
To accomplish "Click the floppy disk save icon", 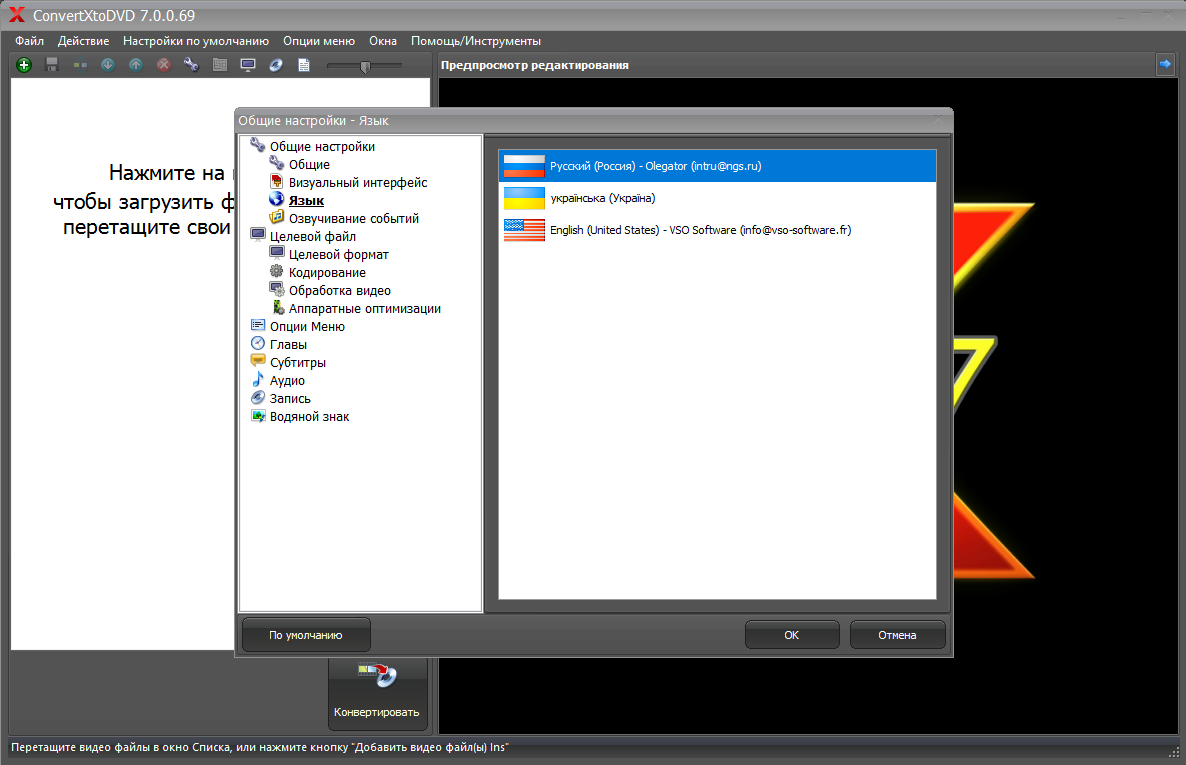I will click(x=52, y=65).
